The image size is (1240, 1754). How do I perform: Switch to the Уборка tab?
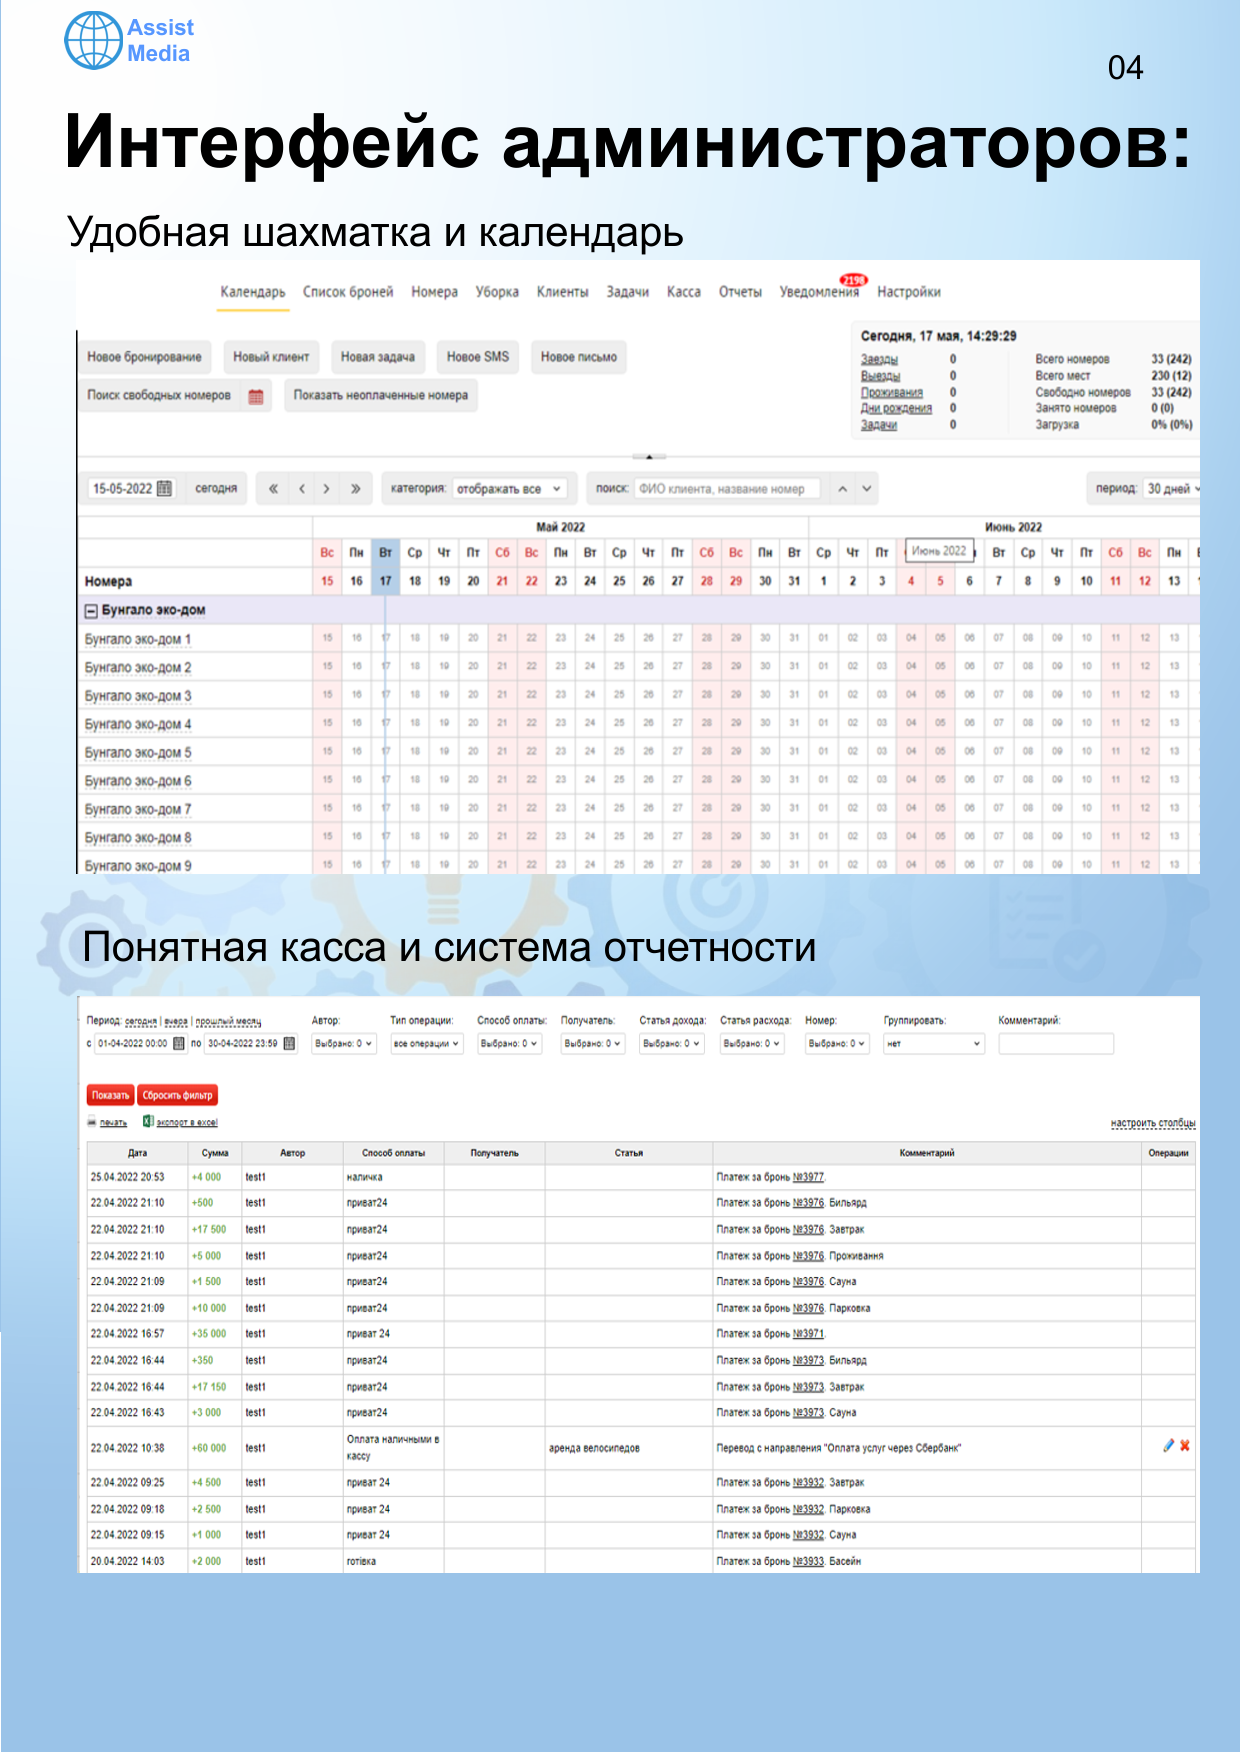tap(497, 292)
